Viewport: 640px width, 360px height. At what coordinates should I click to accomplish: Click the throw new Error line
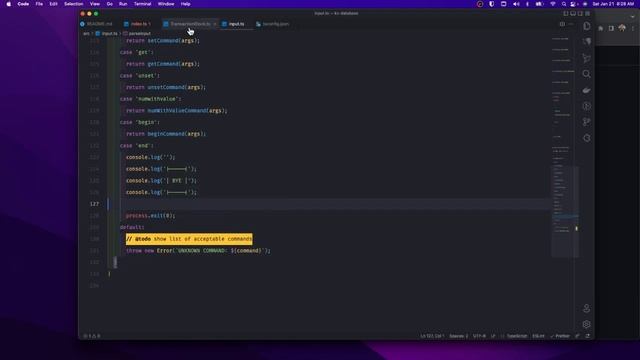(x=198, y=251)
